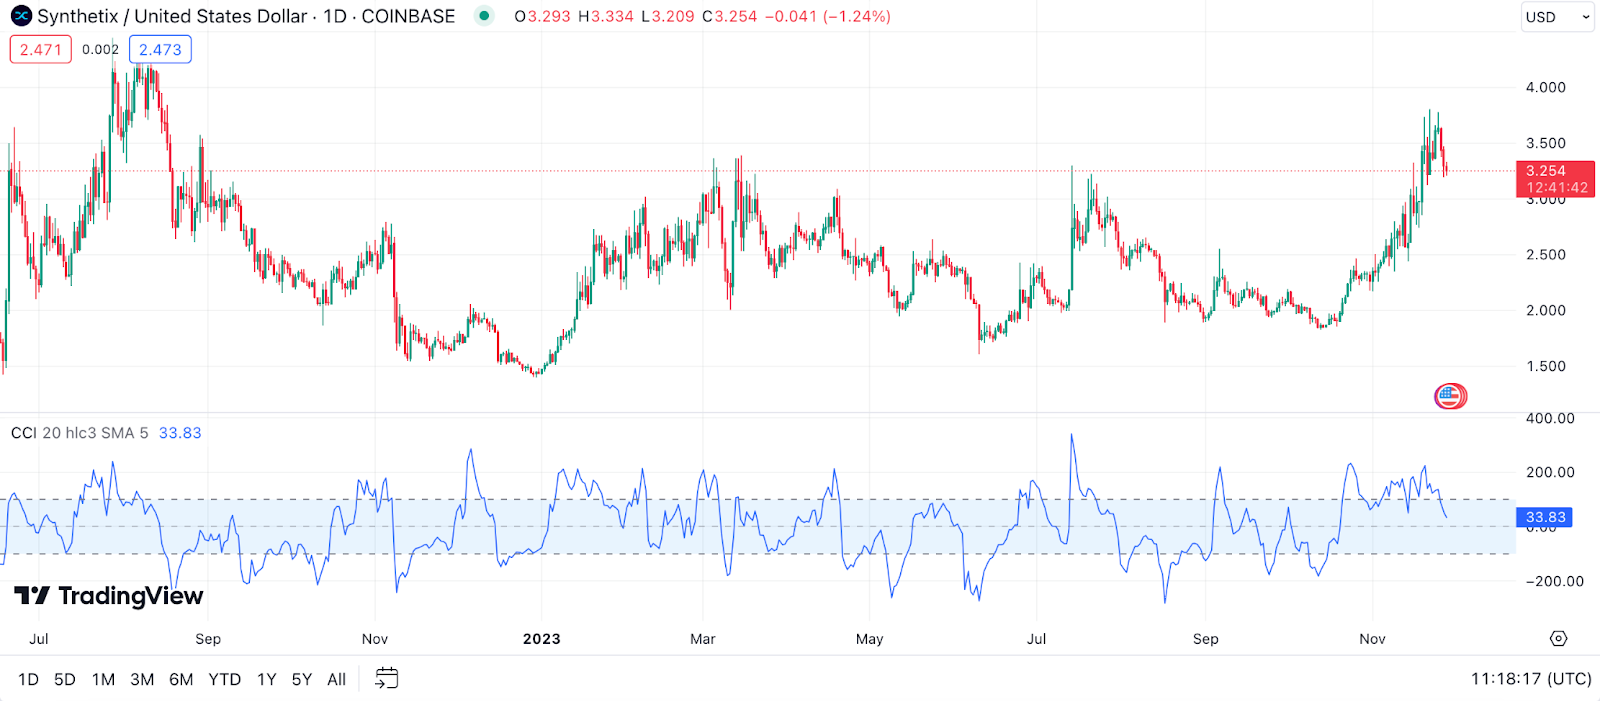1600x701 pixels.
Task: Click the 2023 label on time axis
Action: click(542, 639)
